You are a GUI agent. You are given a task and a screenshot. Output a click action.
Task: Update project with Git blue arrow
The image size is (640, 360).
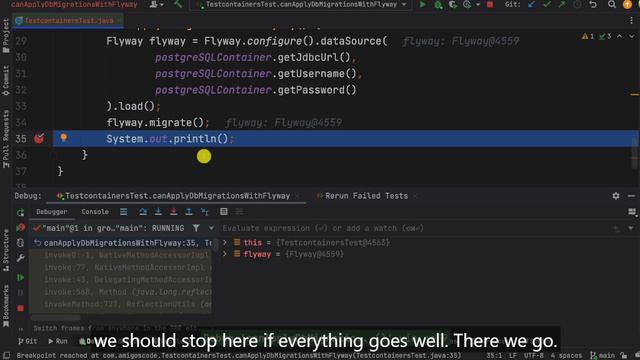(531, 4)
